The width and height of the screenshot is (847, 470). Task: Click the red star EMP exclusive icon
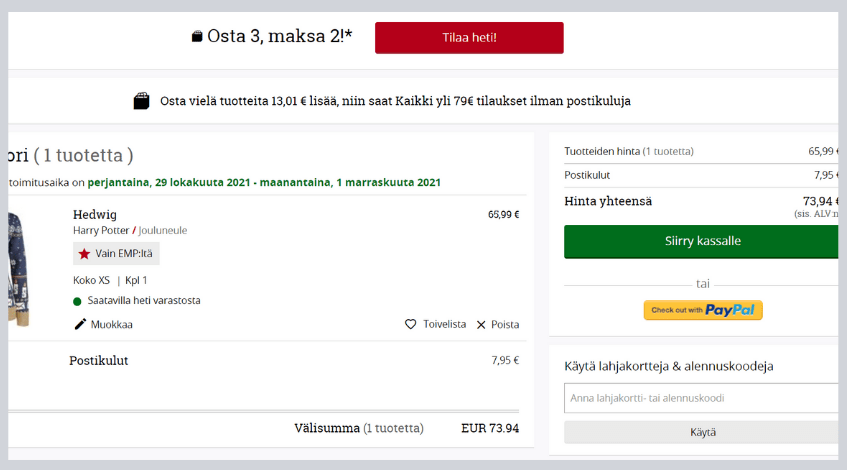(x=84, y=254)
